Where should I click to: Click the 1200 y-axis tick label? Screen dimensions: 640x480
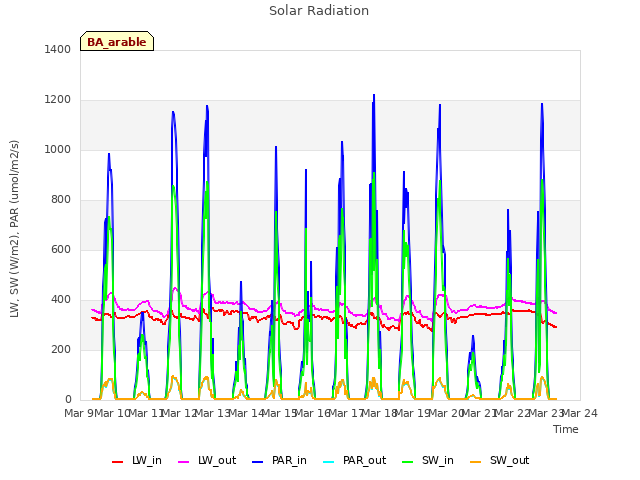58,100
